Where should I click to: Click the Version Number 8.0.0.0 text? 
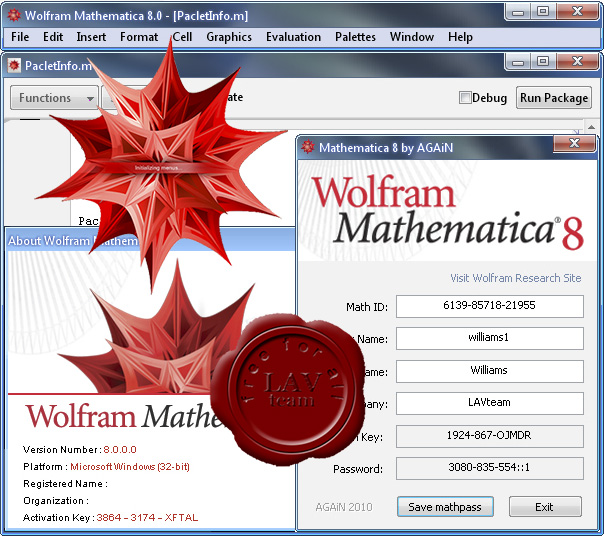pos(120,450)
